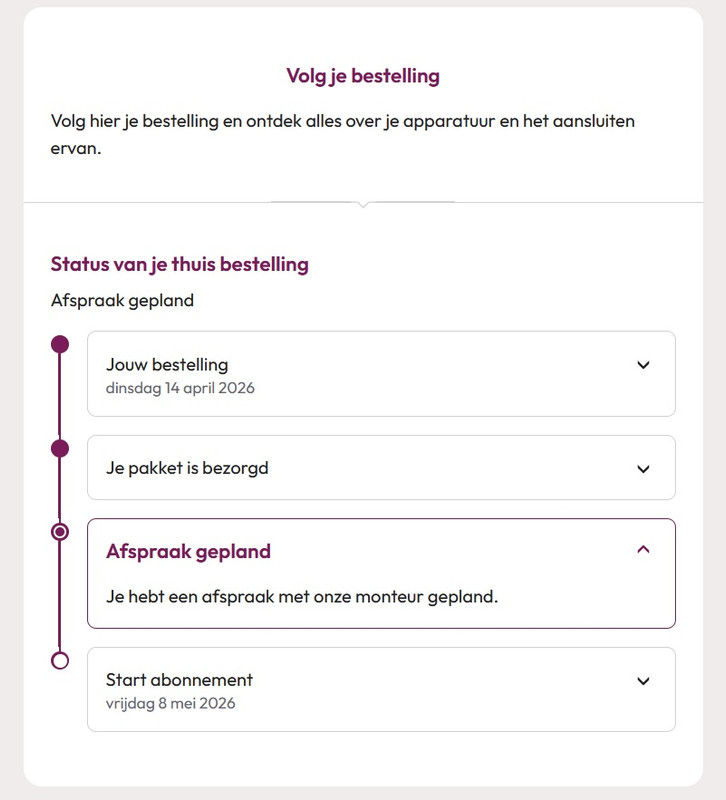This screenshot has width=726, height=800.
Task: Select the current-step ringed timeline marker
Action: (60, 532)
